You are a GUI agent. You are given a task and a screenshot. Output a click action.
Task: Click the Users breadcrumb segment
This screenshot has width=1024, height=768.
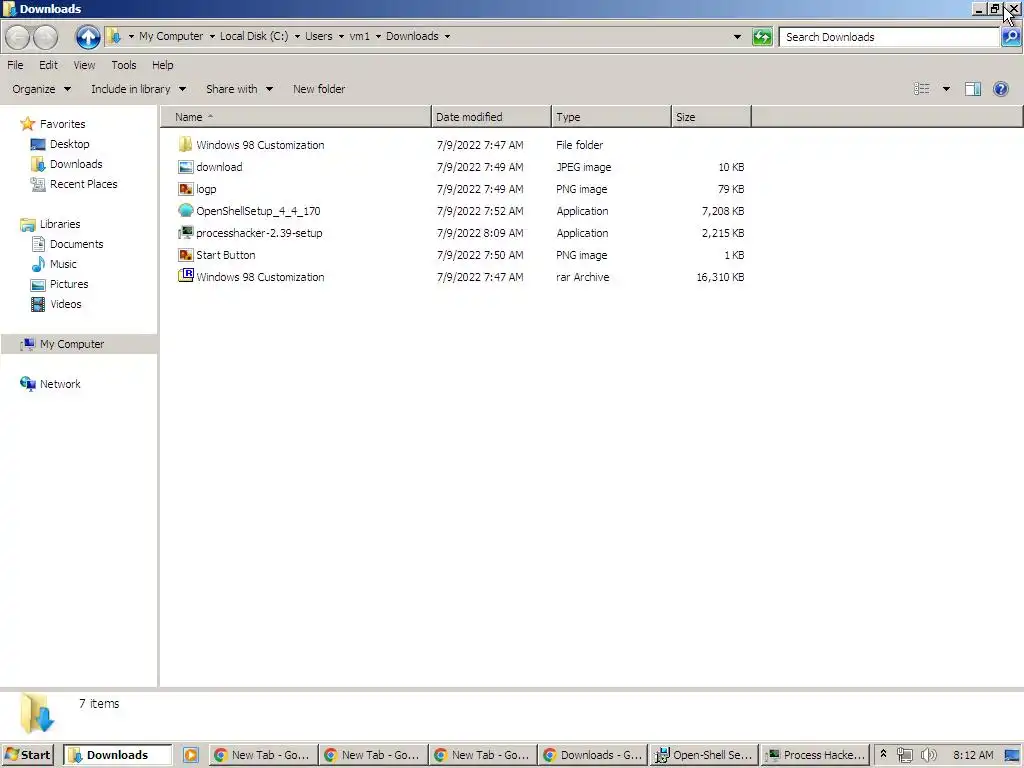click(x=319, y=36)
